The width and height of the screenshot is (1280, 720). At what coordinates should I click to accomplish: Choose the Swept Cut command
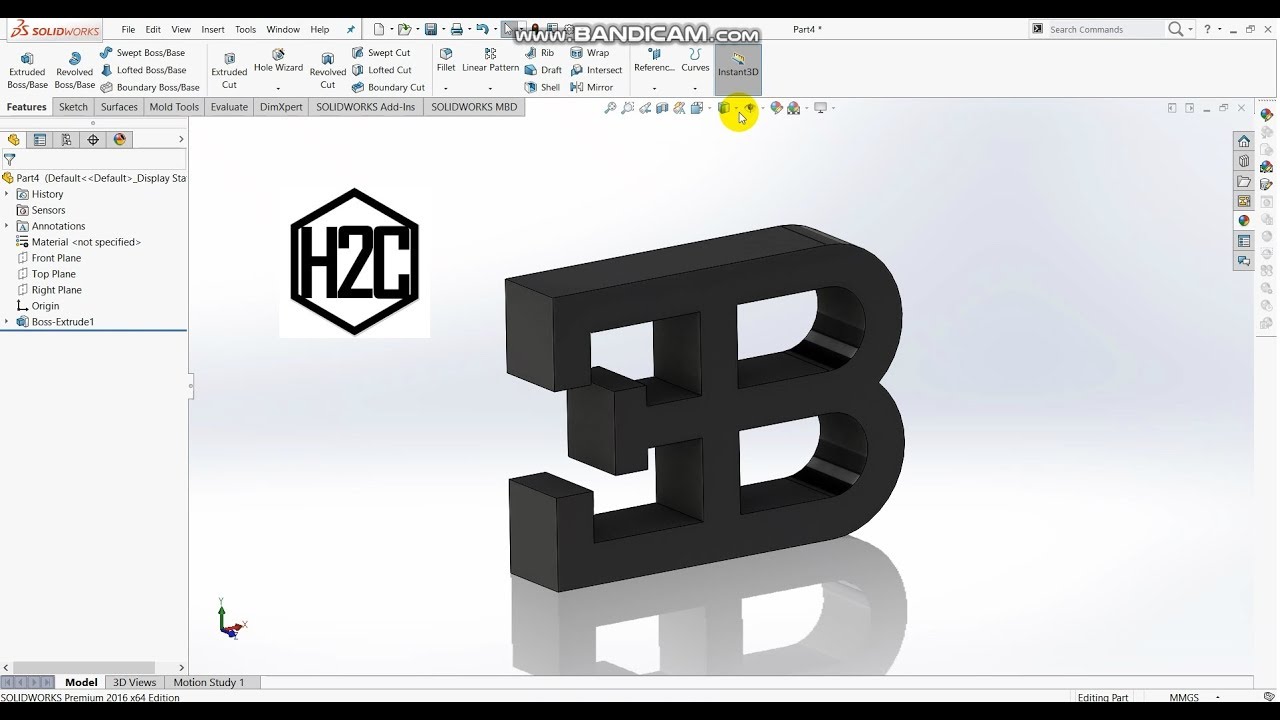pyautogui.click(x=380, y=53)
